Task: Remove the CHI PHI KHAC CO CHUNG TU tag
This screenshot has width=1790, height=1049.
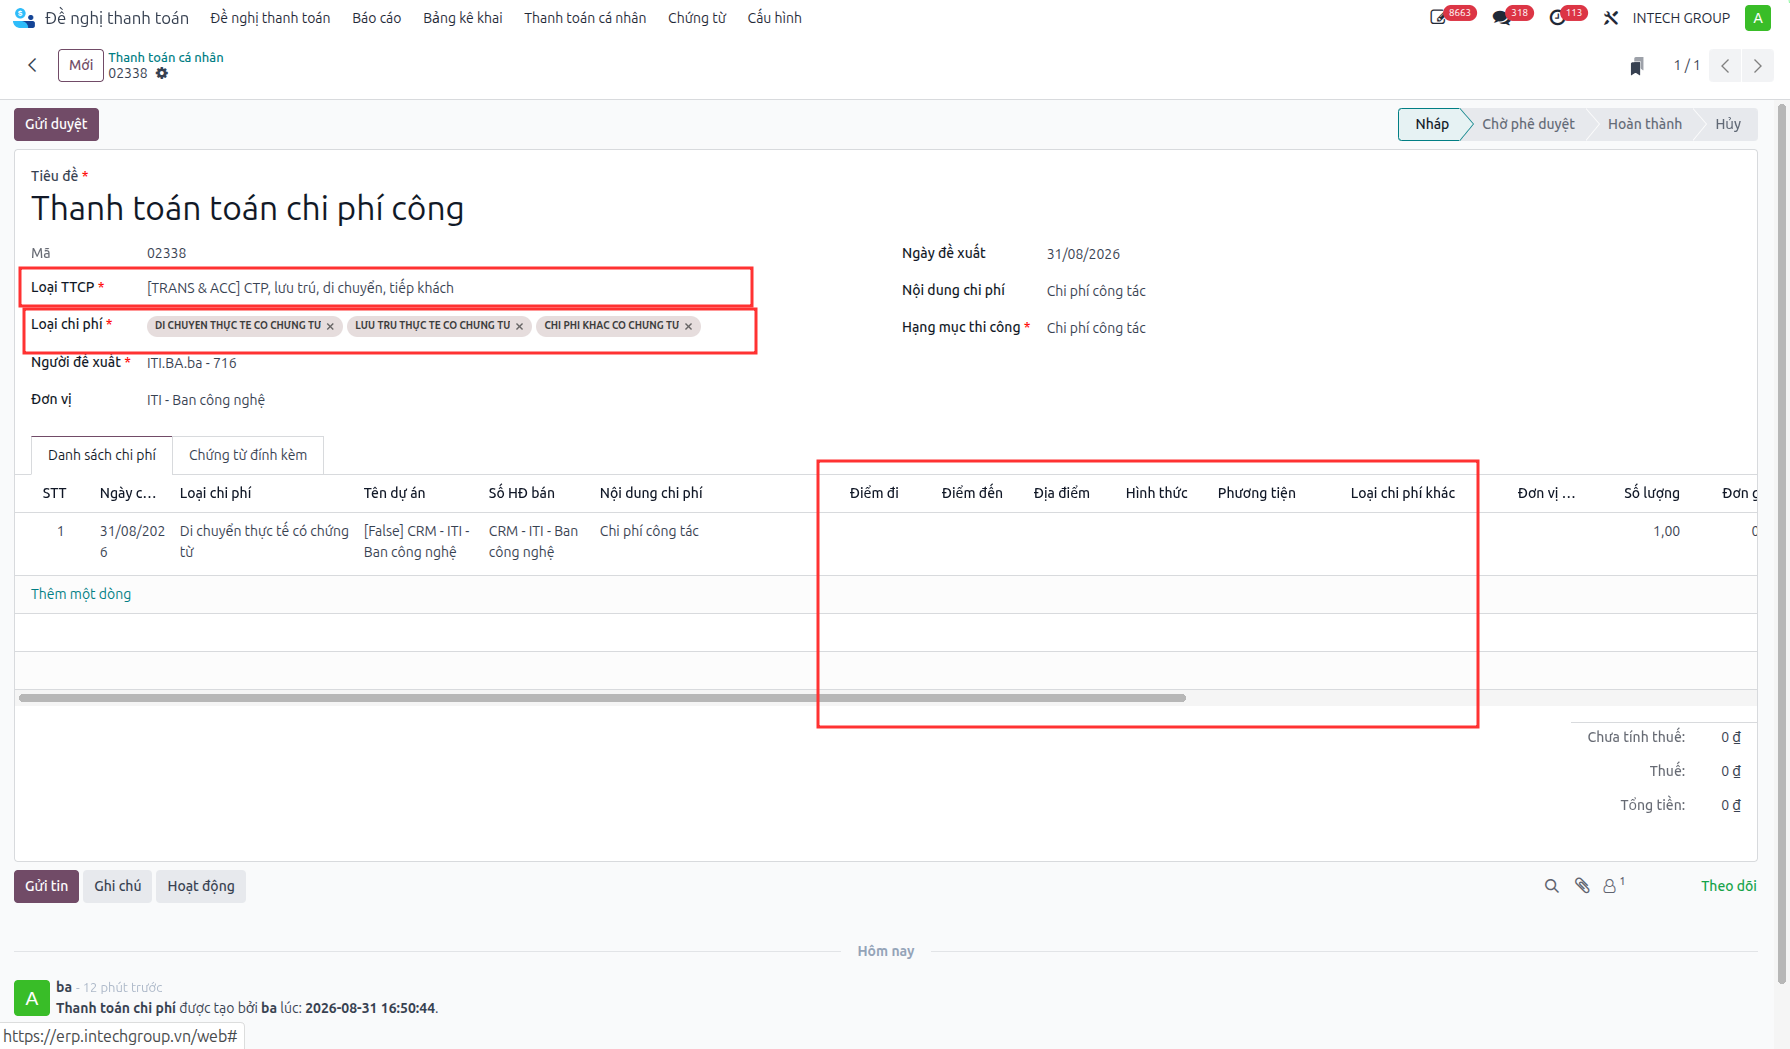Action: tap(688, 326)
